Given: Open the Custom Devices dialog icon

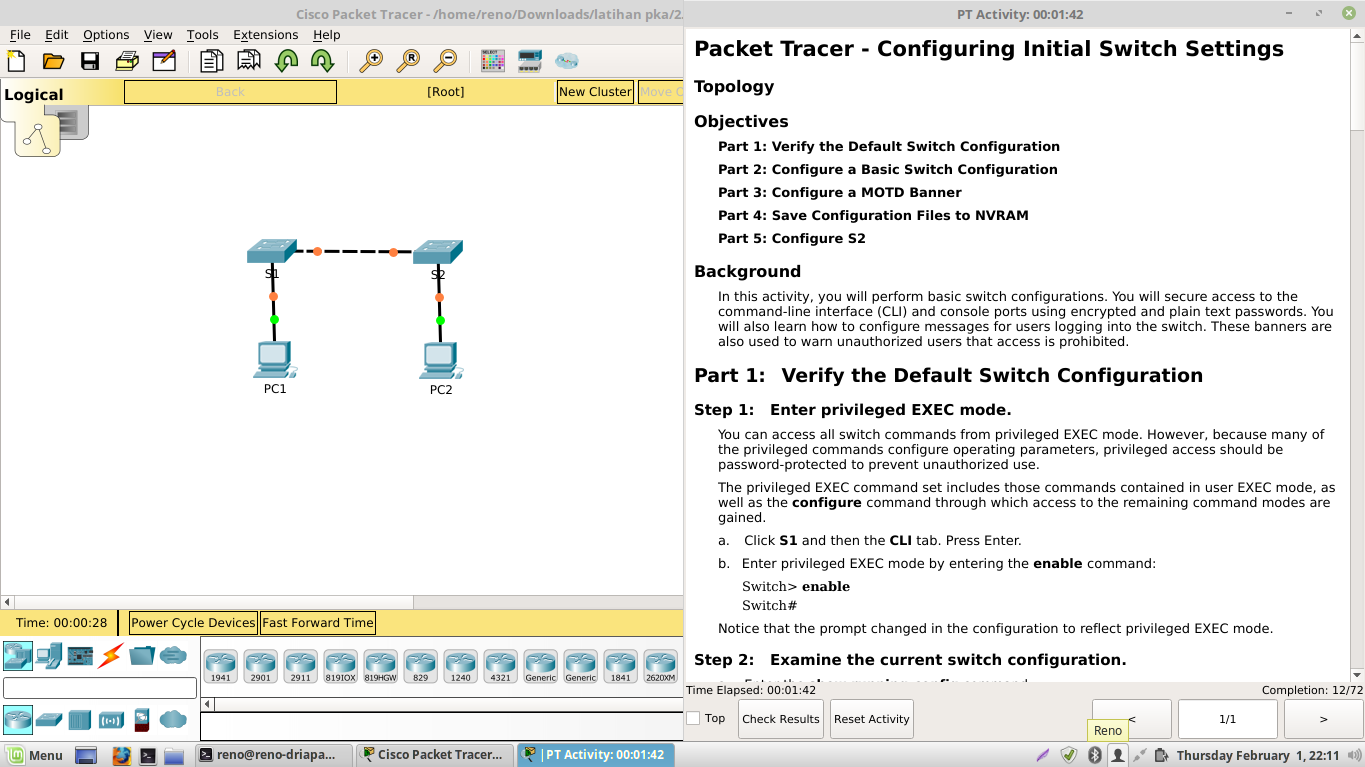Looking at the screenshot, I should [x=530, y=61].
